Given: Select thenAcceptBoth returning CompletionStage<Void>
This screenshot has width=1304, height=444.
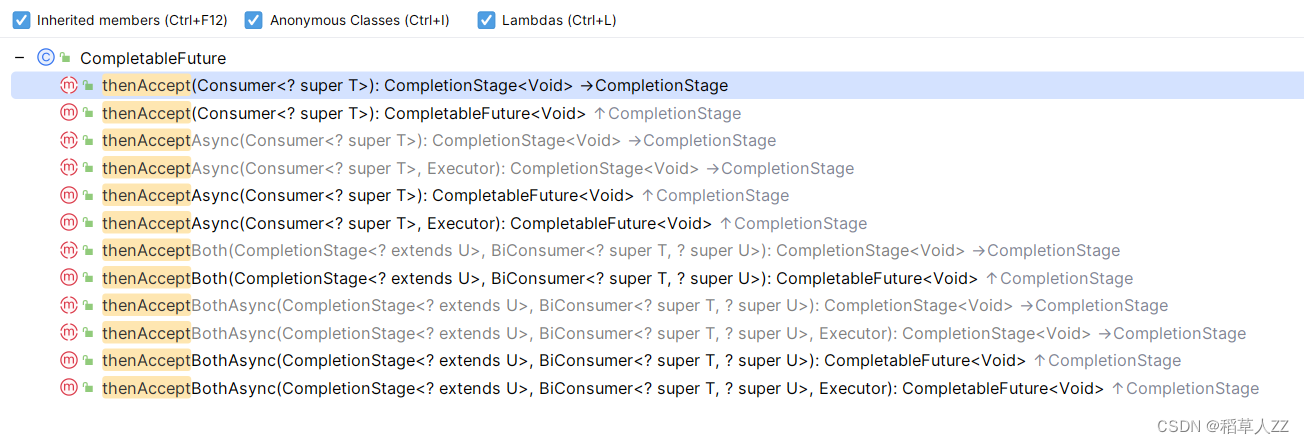Looking at the screenshot, I should click(610, 251).
